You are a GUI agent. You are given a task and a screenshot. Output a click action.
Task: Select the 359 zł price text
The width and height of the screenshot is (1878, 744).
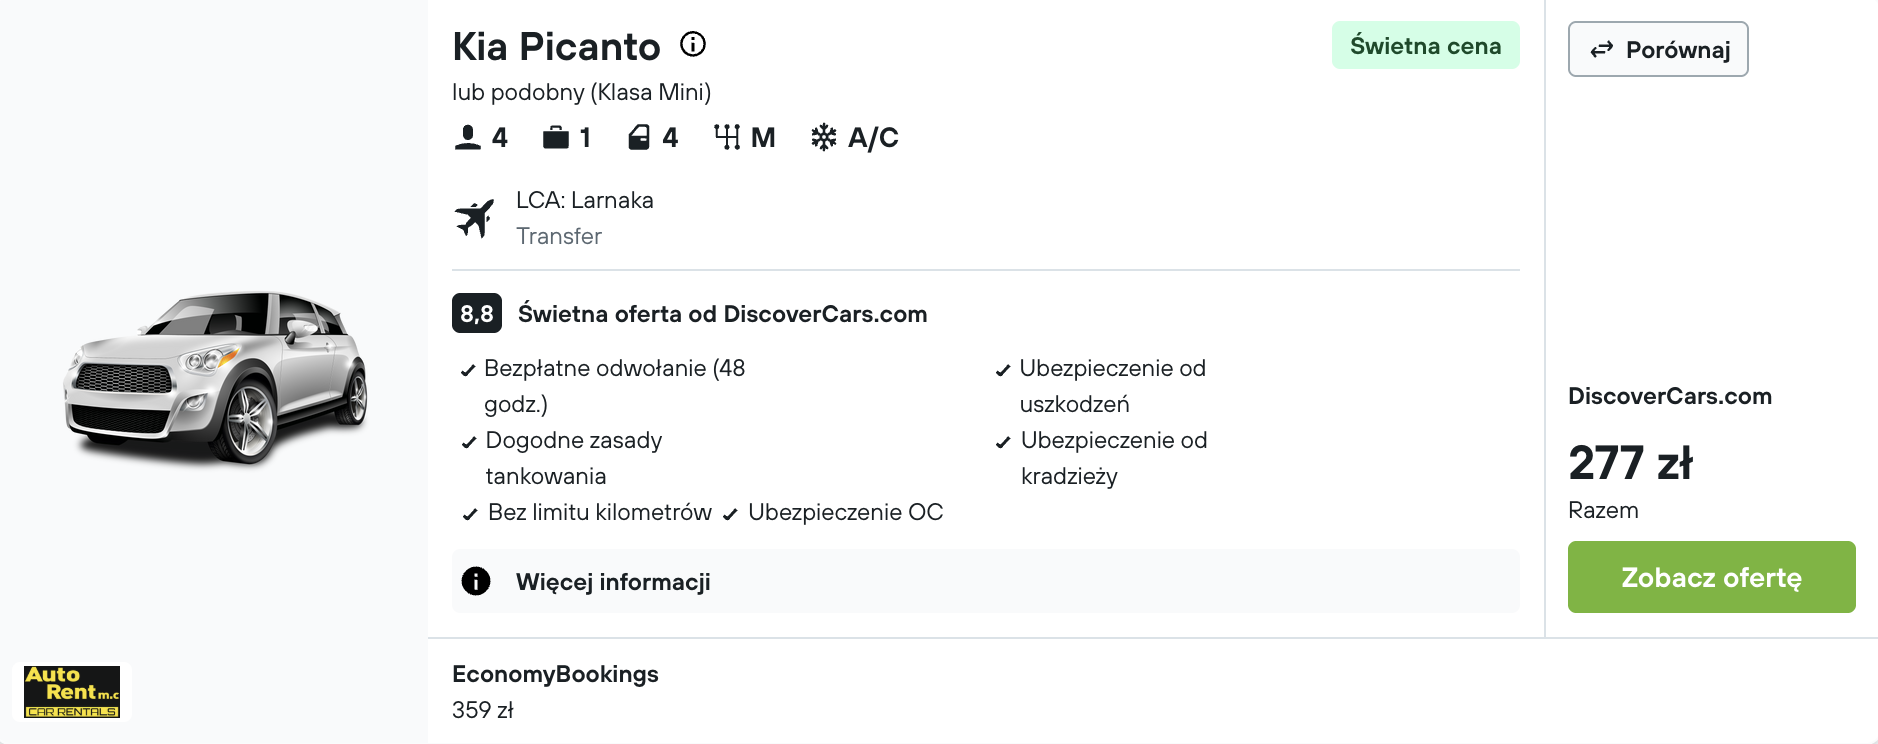point(483,710)
